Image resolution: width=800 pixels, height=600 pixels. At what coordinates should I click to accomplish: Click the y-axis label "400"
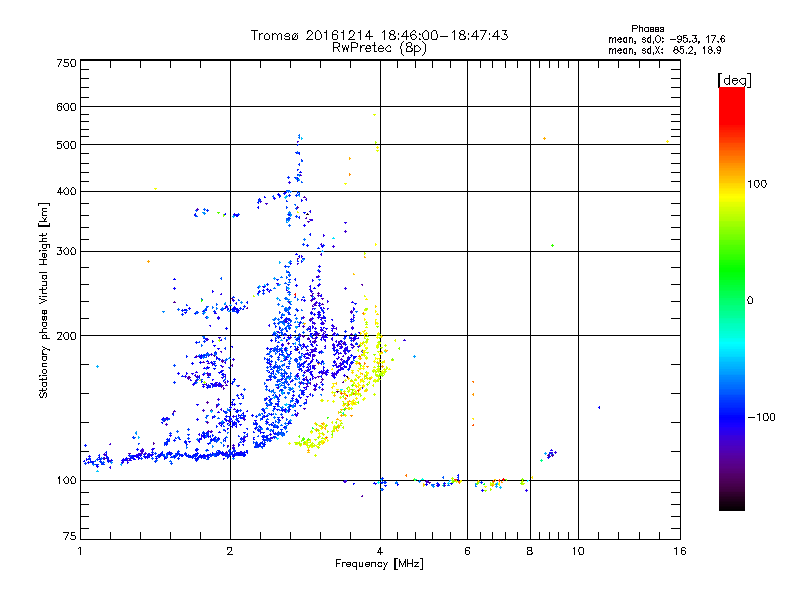[66, 191]
